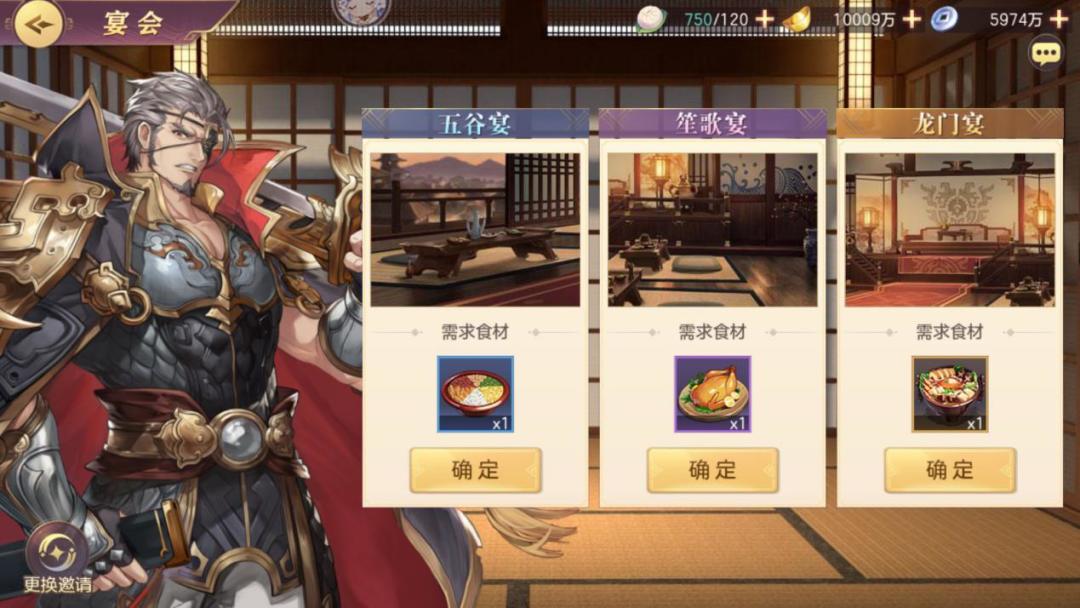Choose the 龙门宴 banquet header
The width and height of the screenshot is (1080, 608).
950,124
